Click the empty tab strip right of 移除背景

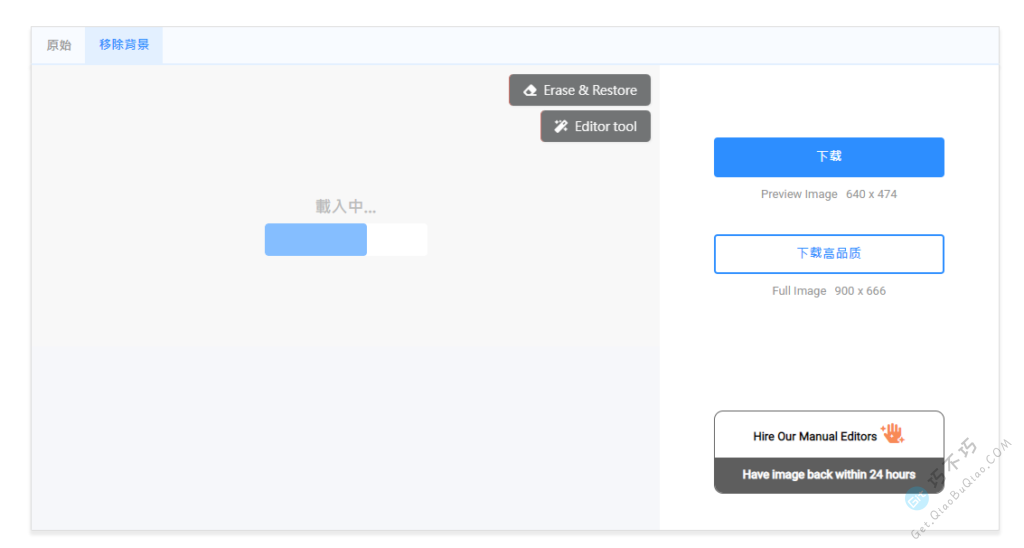580,45
